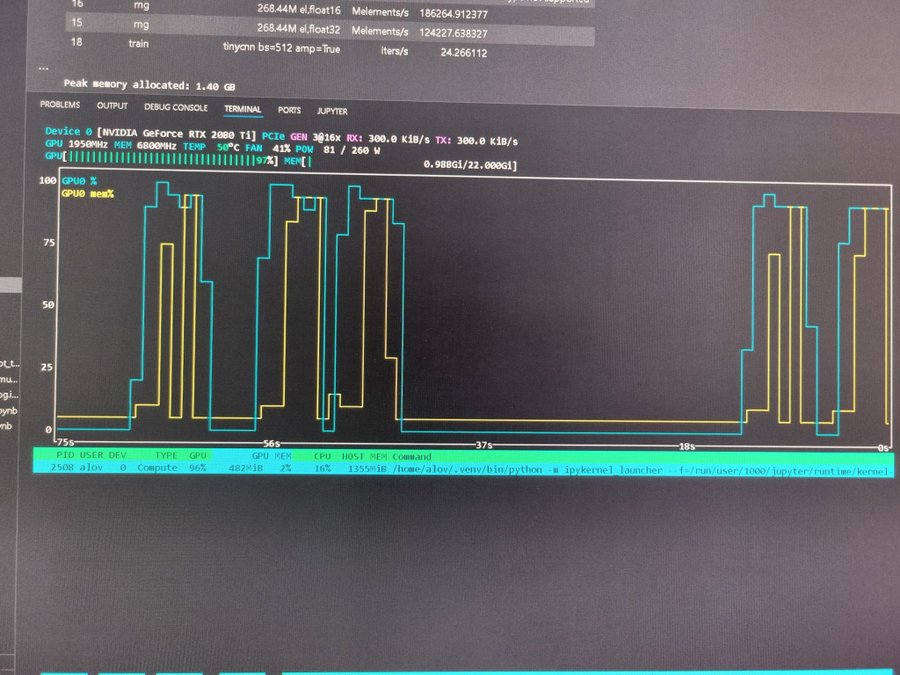Click the Device 0 RTX 2080 Ti header
Screen dimensions: 900x675
[150, 132]
